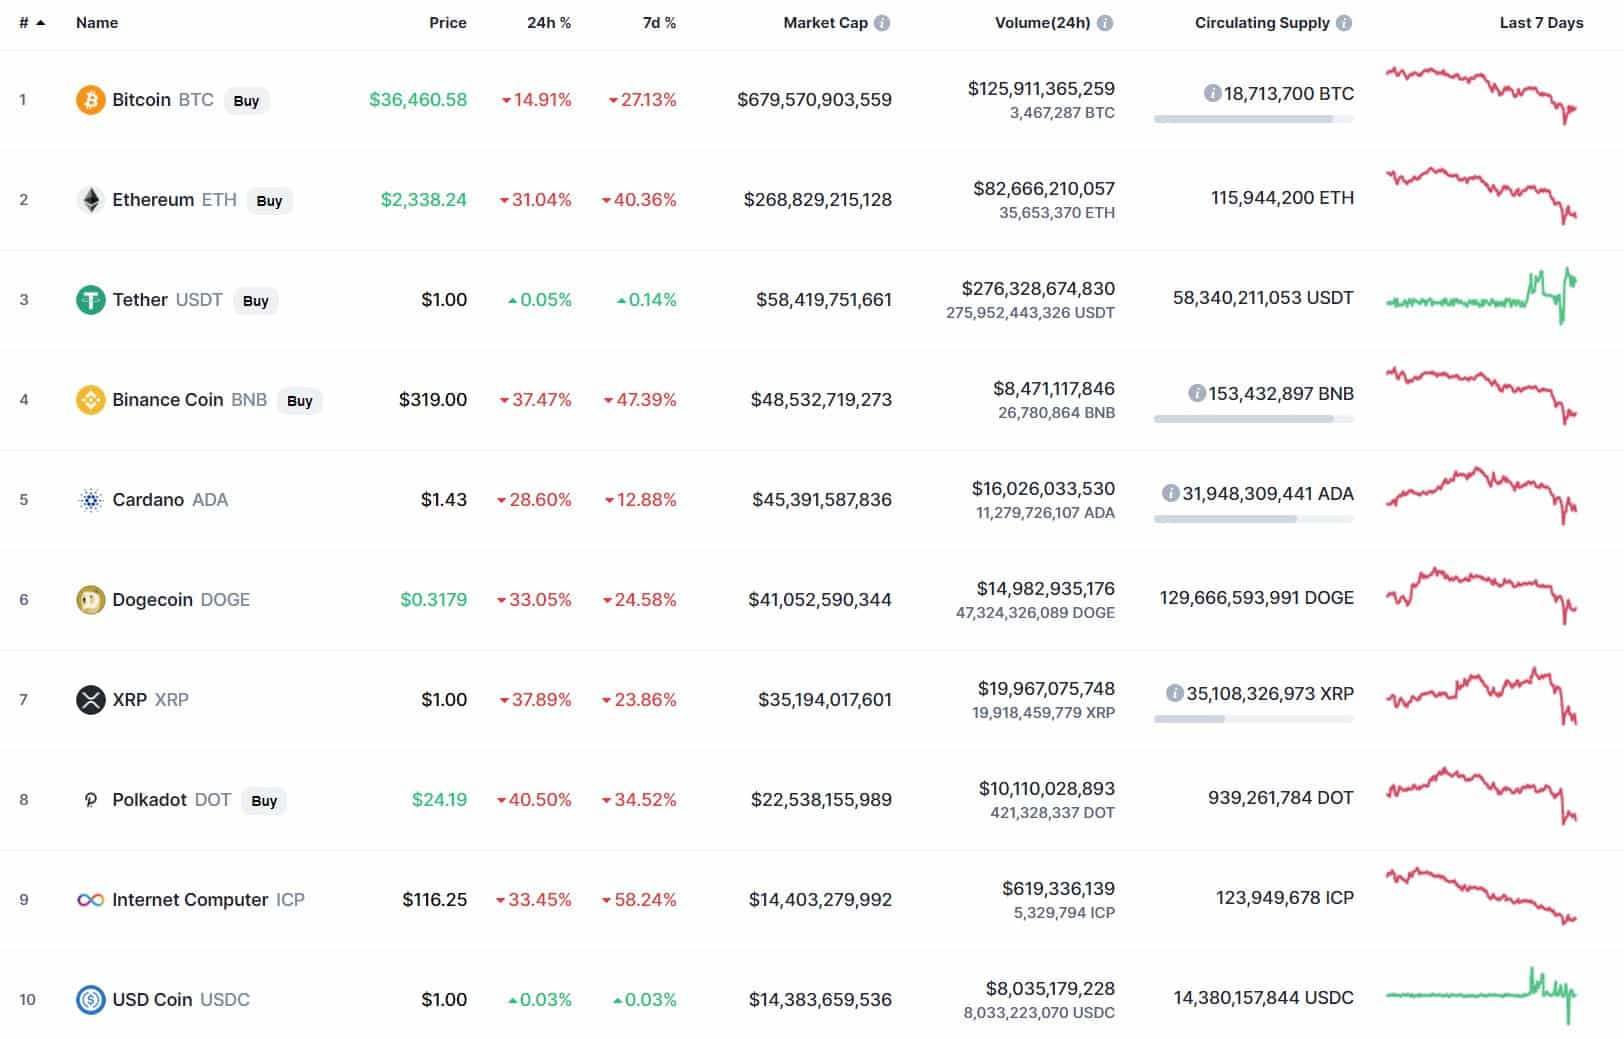The width and height of the screenshot is (1624, 1039).
Task: Sort by Name column header
Action: (97, 23)
